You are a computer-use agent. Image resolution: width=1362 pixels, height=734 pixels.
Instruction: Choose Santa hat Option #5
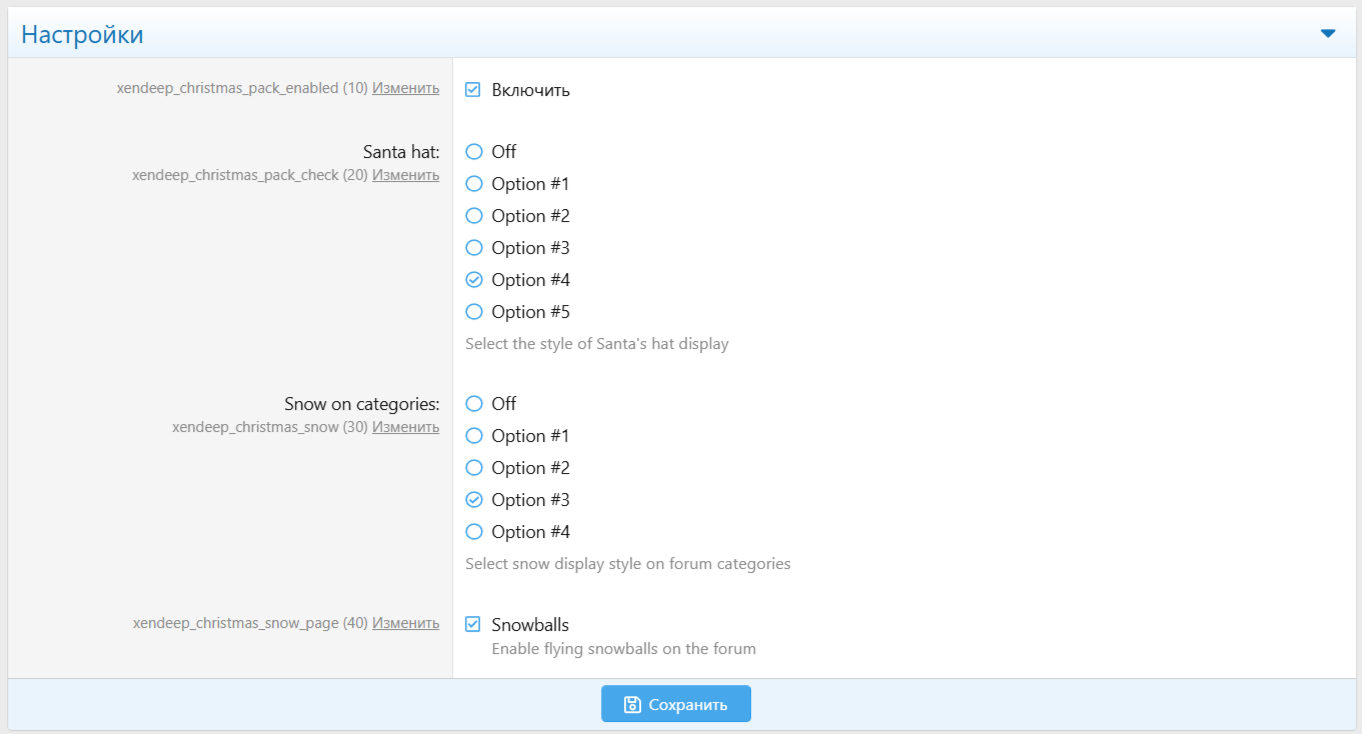(x=474, y=312)
